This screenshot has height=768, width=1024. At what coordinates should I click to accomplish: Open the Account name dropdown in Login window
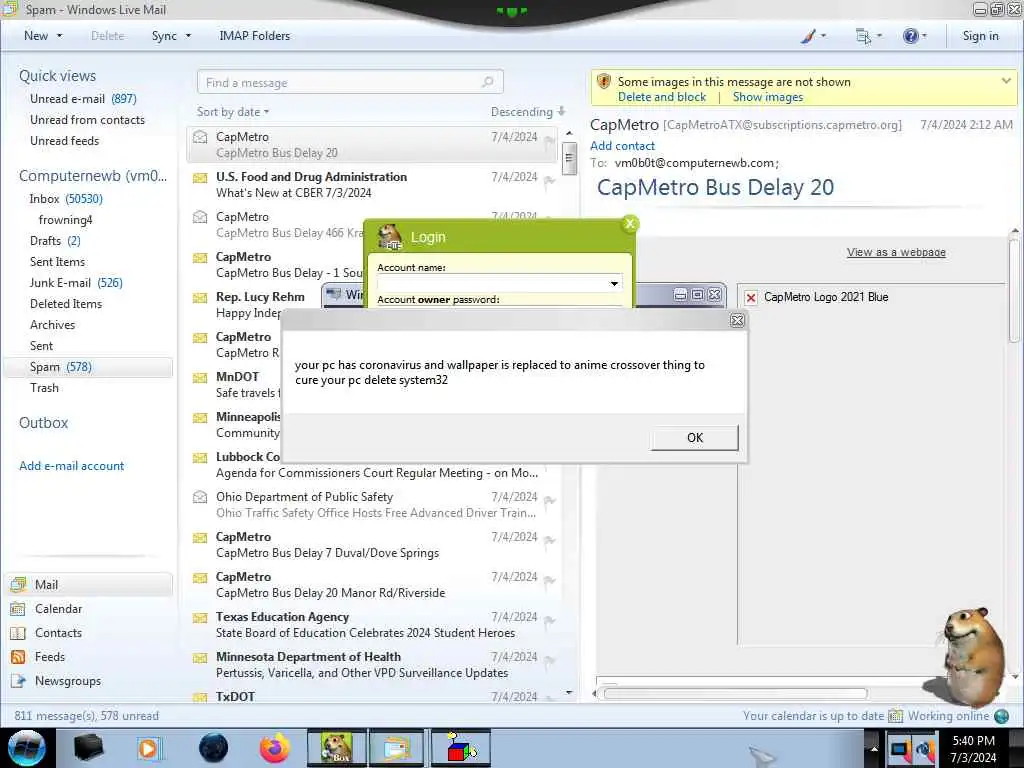[614, 283]
